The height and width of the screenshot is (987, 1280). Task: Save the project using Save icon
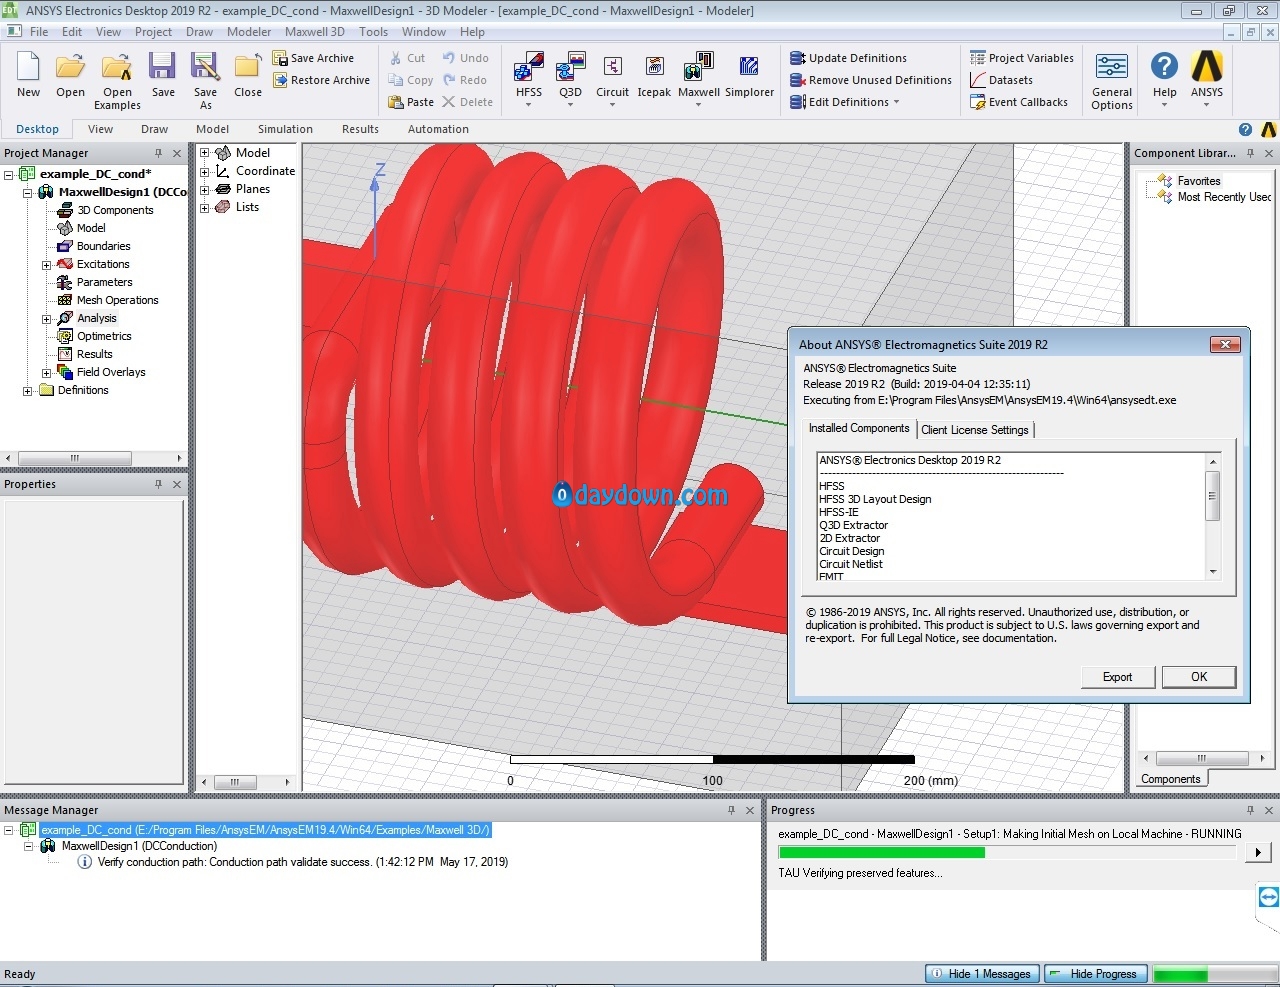pyautogui.click(x=163, y=68)
